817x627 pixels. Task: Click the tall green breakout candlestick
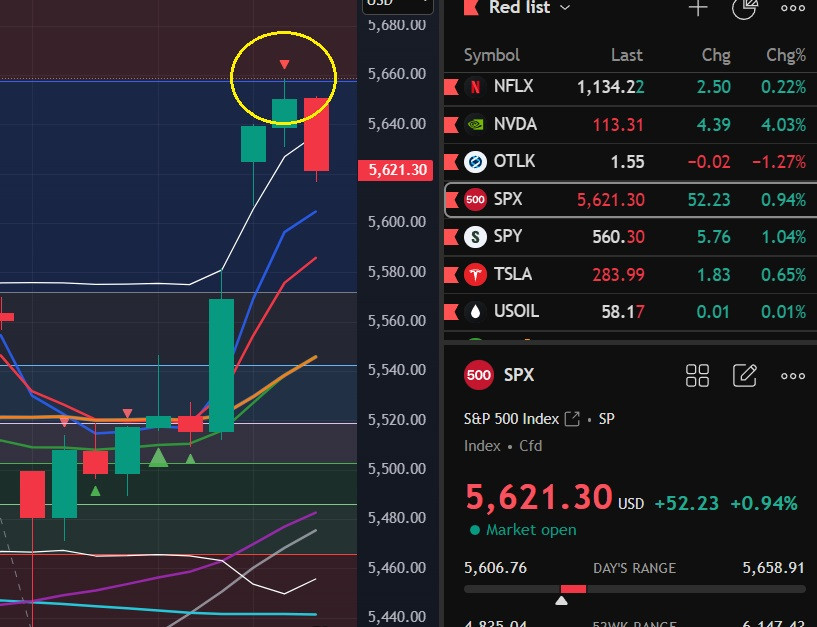coord(221,365)
